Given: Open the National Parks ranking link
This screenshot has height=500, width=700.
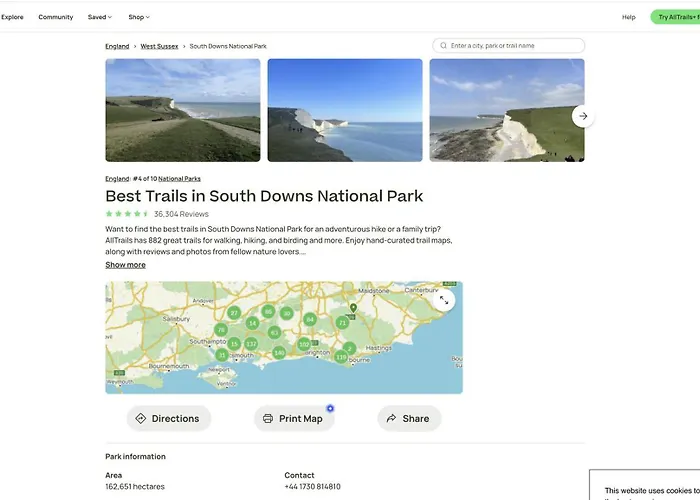Looking at the screenshot, I should tap(179, 179).
